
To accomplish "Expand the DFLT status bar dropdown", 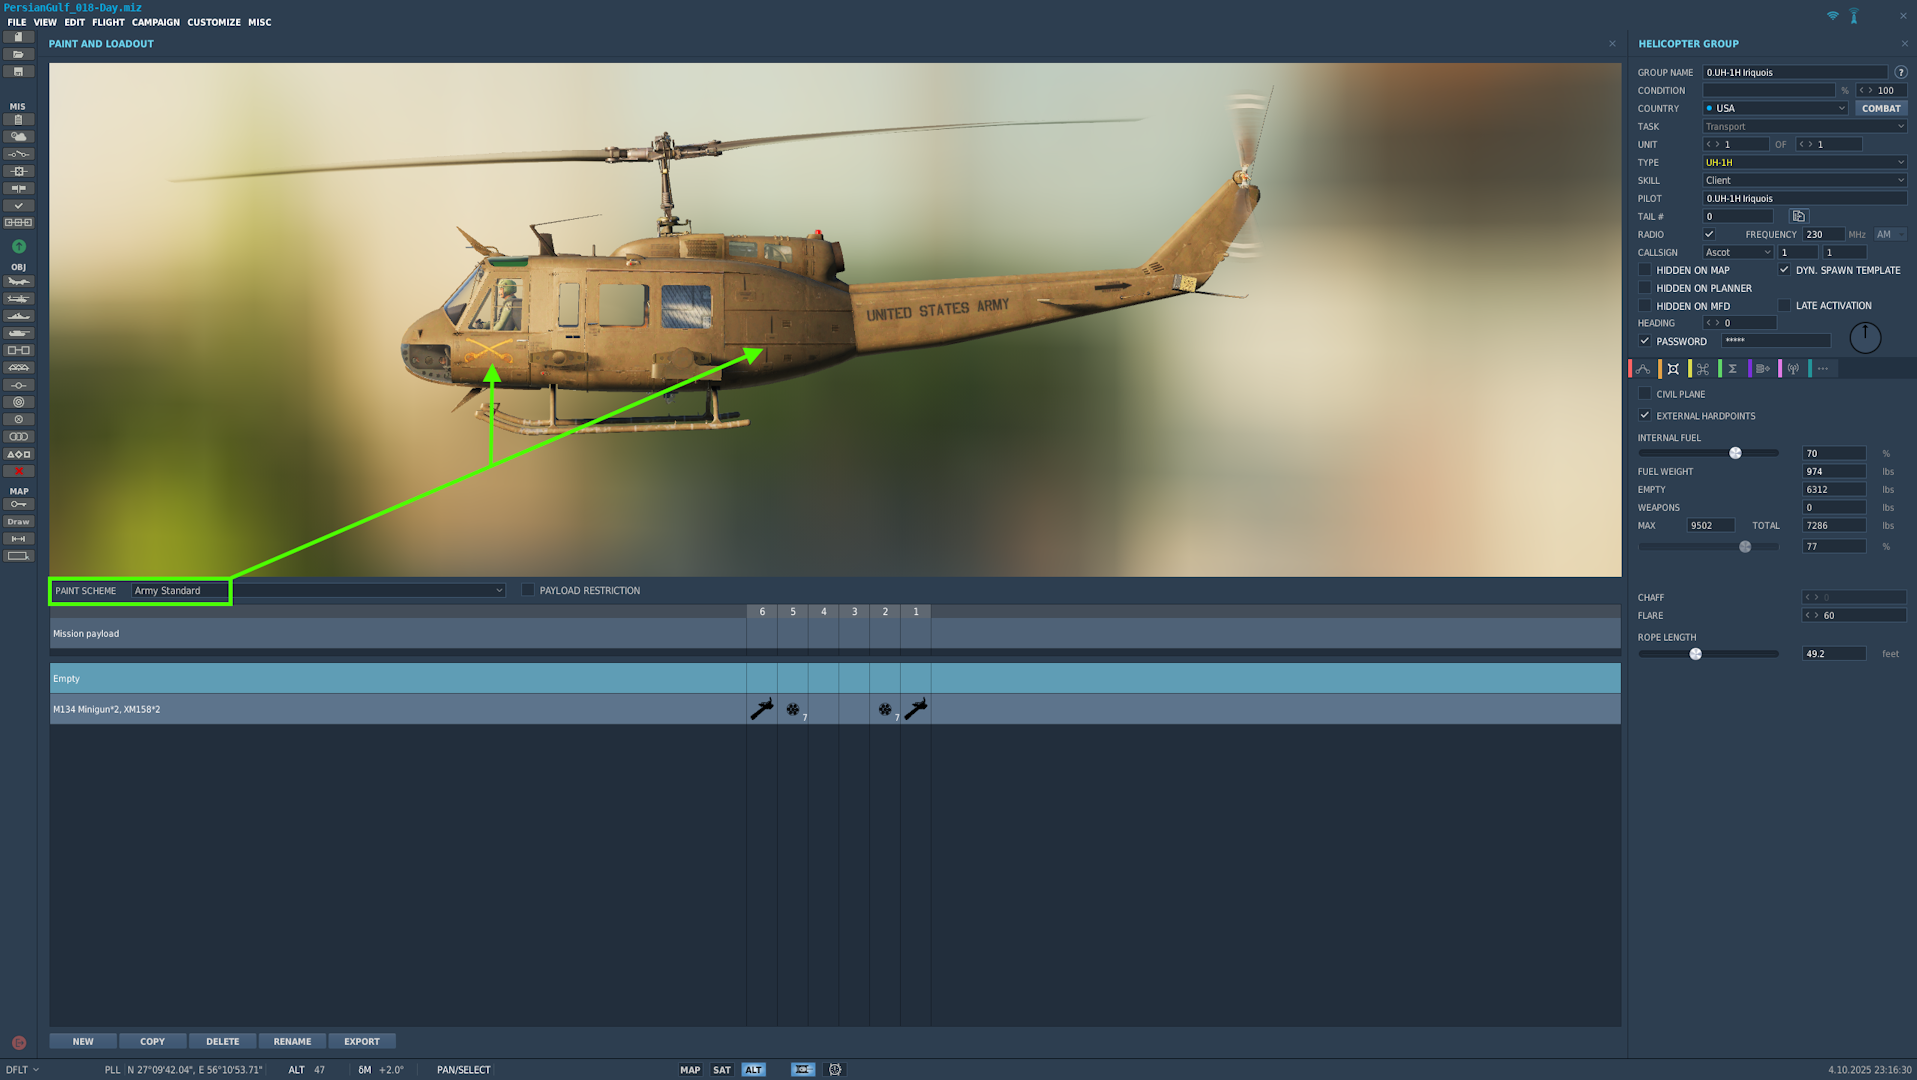I will point(22,1070).
